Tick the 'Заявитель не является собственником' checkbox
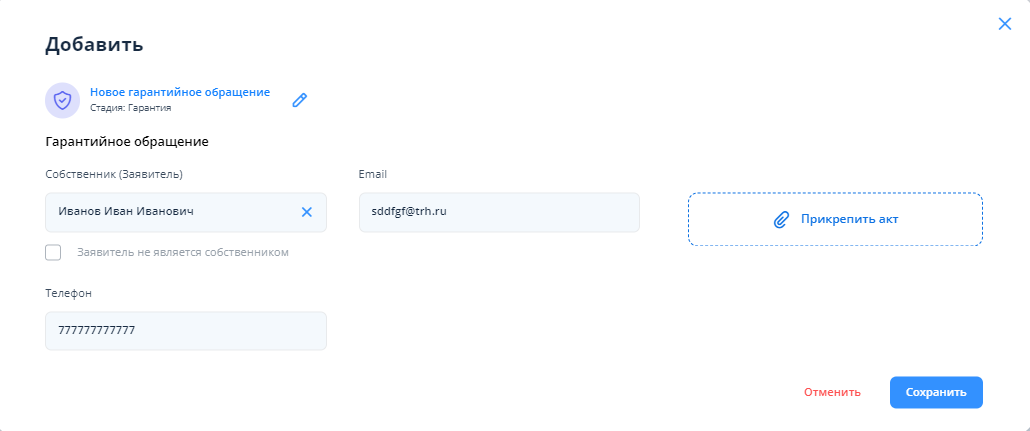The image size is (1030, 431). pos(53,252)
